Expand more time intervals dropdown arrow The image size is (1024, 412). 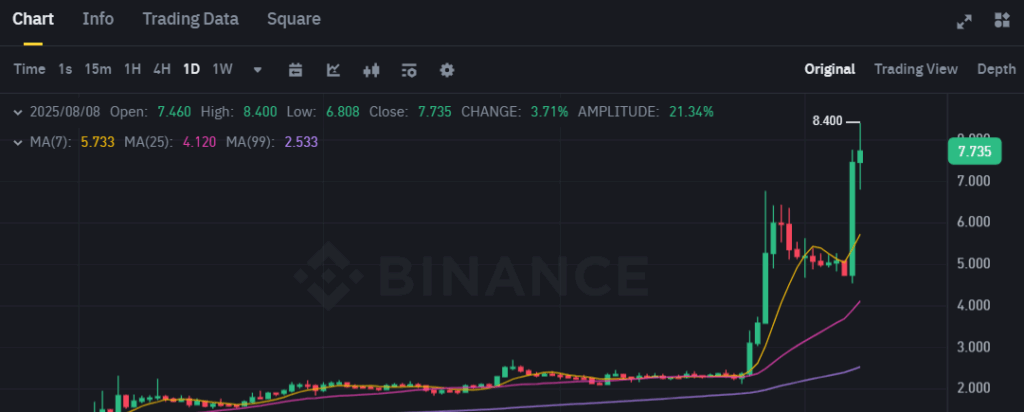258,70
